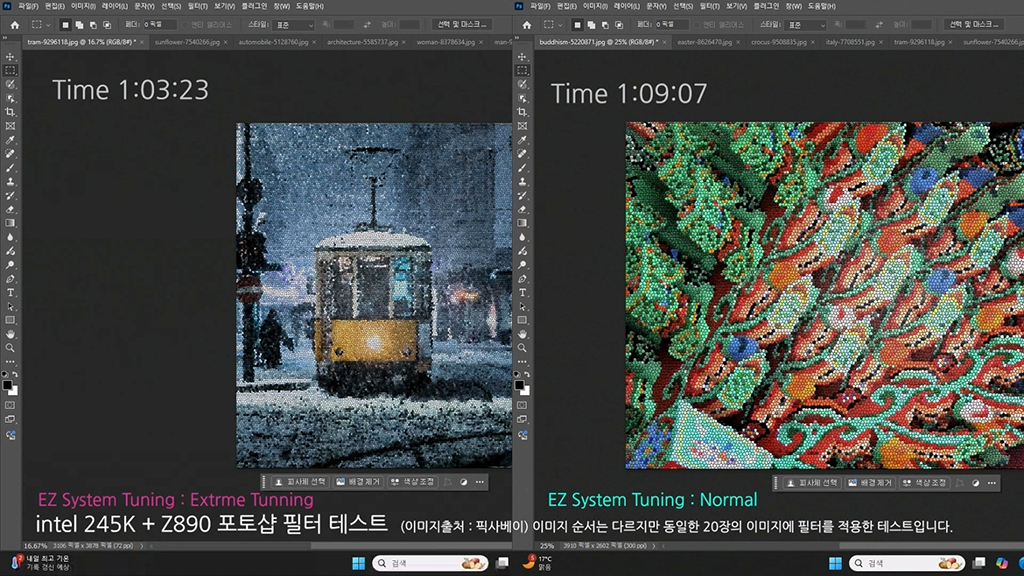
Task: Select the Crop tool in left window
Action: coord(10,112)
